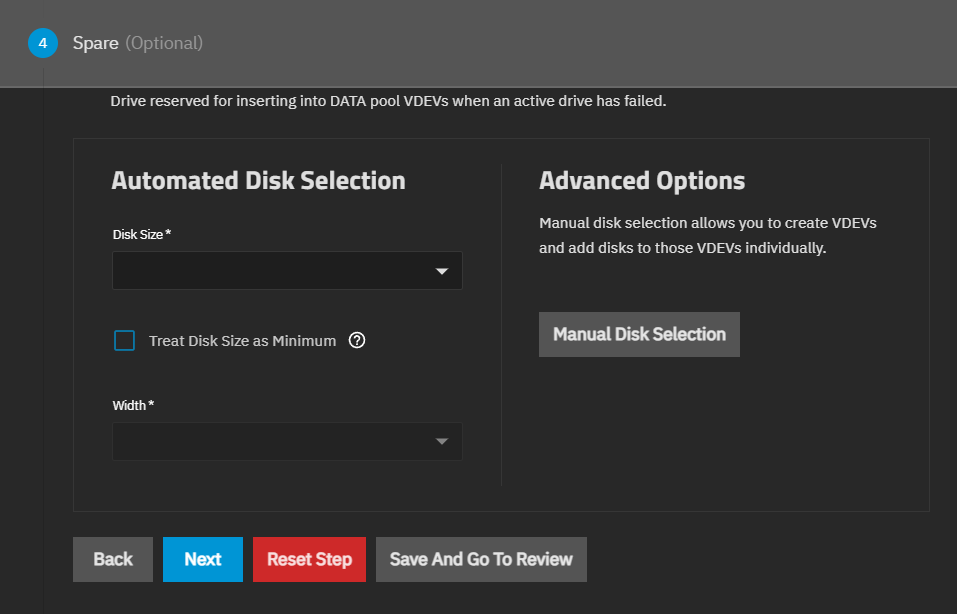Click inside the Disk Size select field

coord(270,271)
